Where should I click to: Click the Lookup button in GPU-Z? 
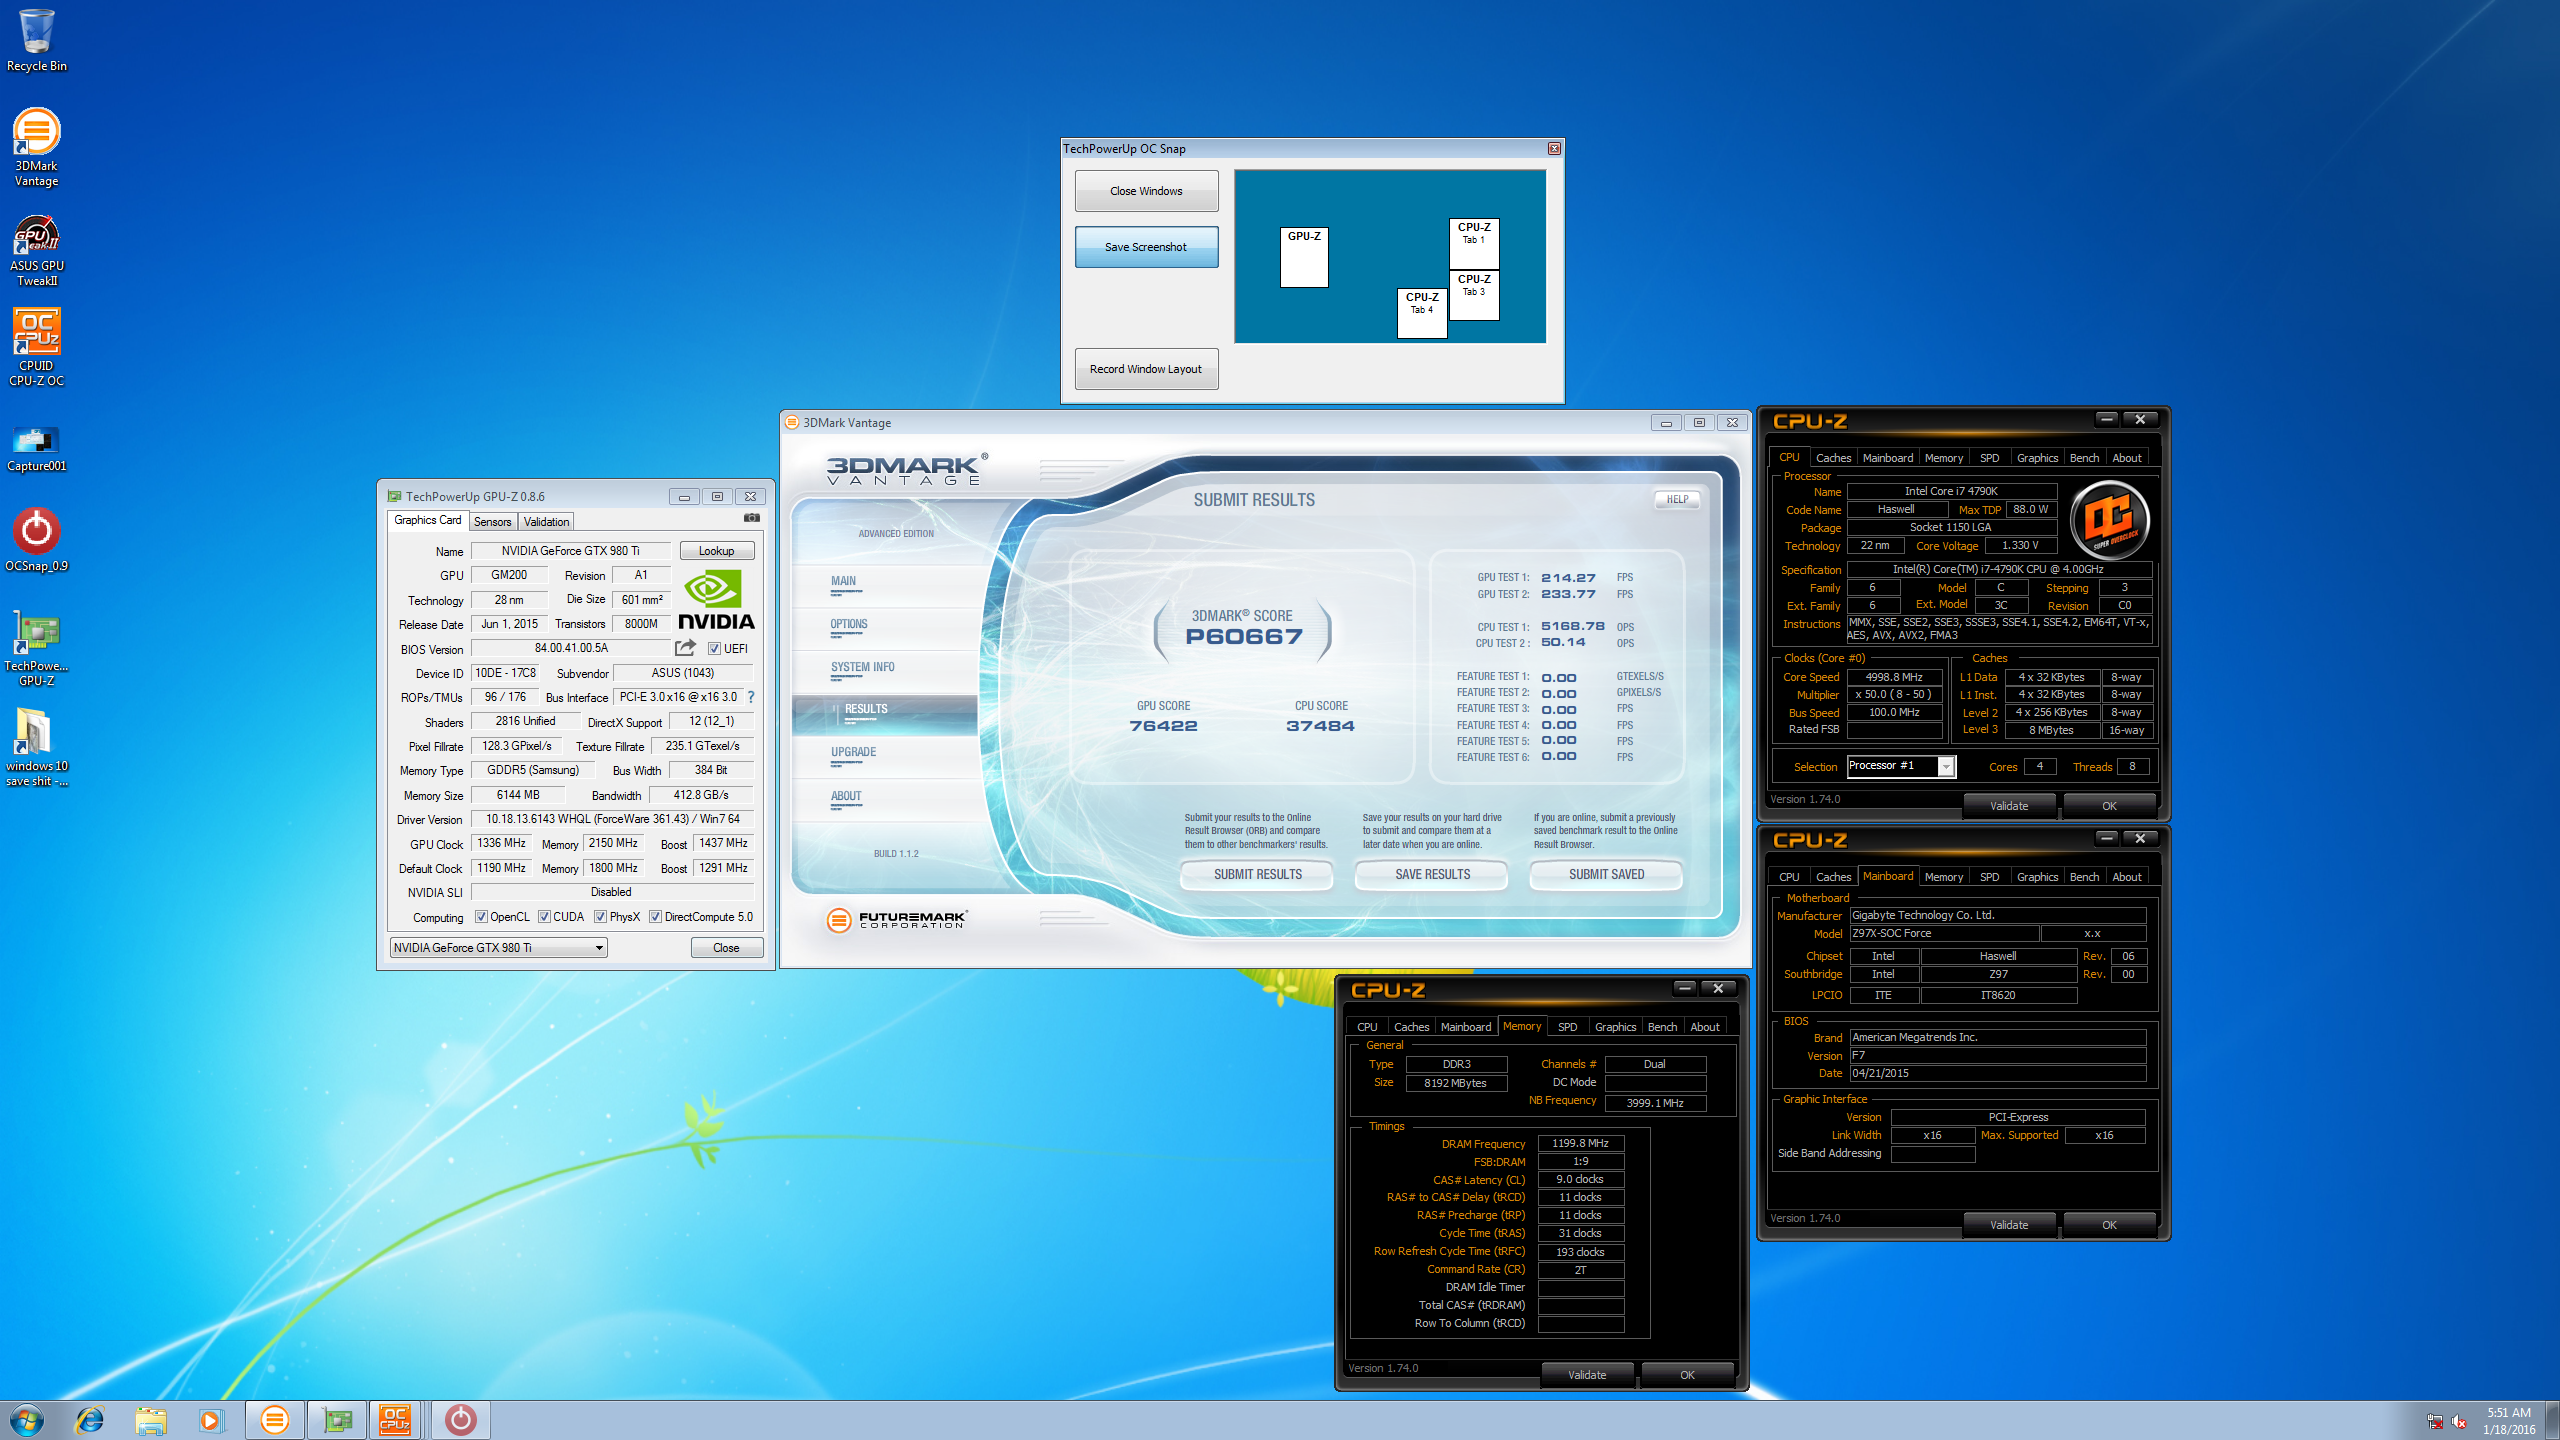tap(716, 551)
